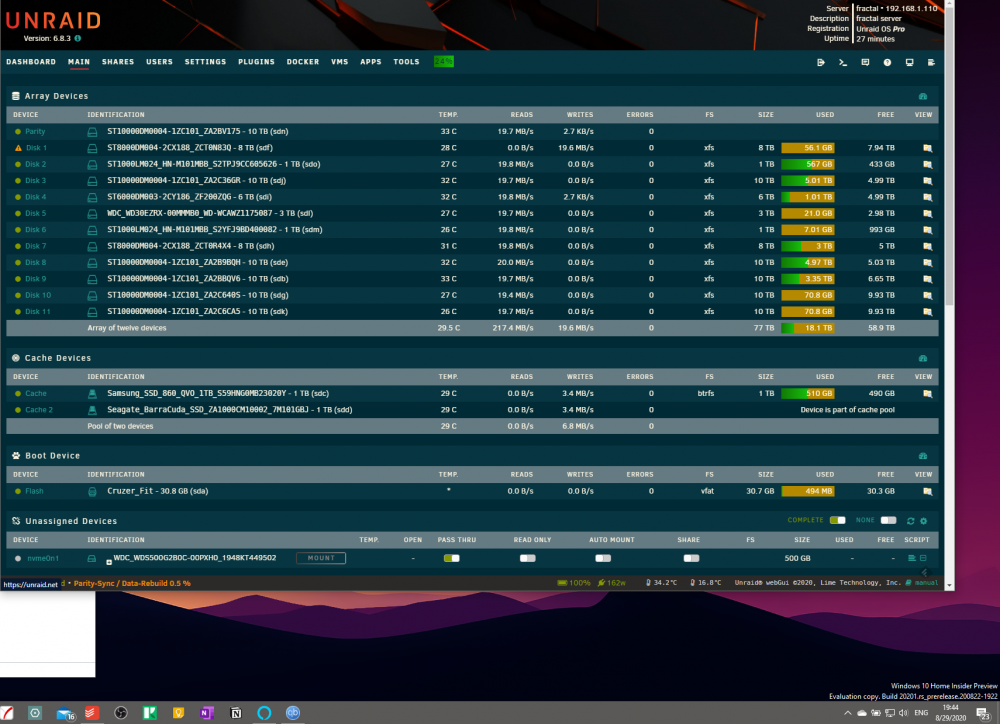Viewport: 1000px width, 724px height.
Task: Click the Disk 3 used bar showing 5.01 TB
Action: pyautogui.click(x=807, y=181)
